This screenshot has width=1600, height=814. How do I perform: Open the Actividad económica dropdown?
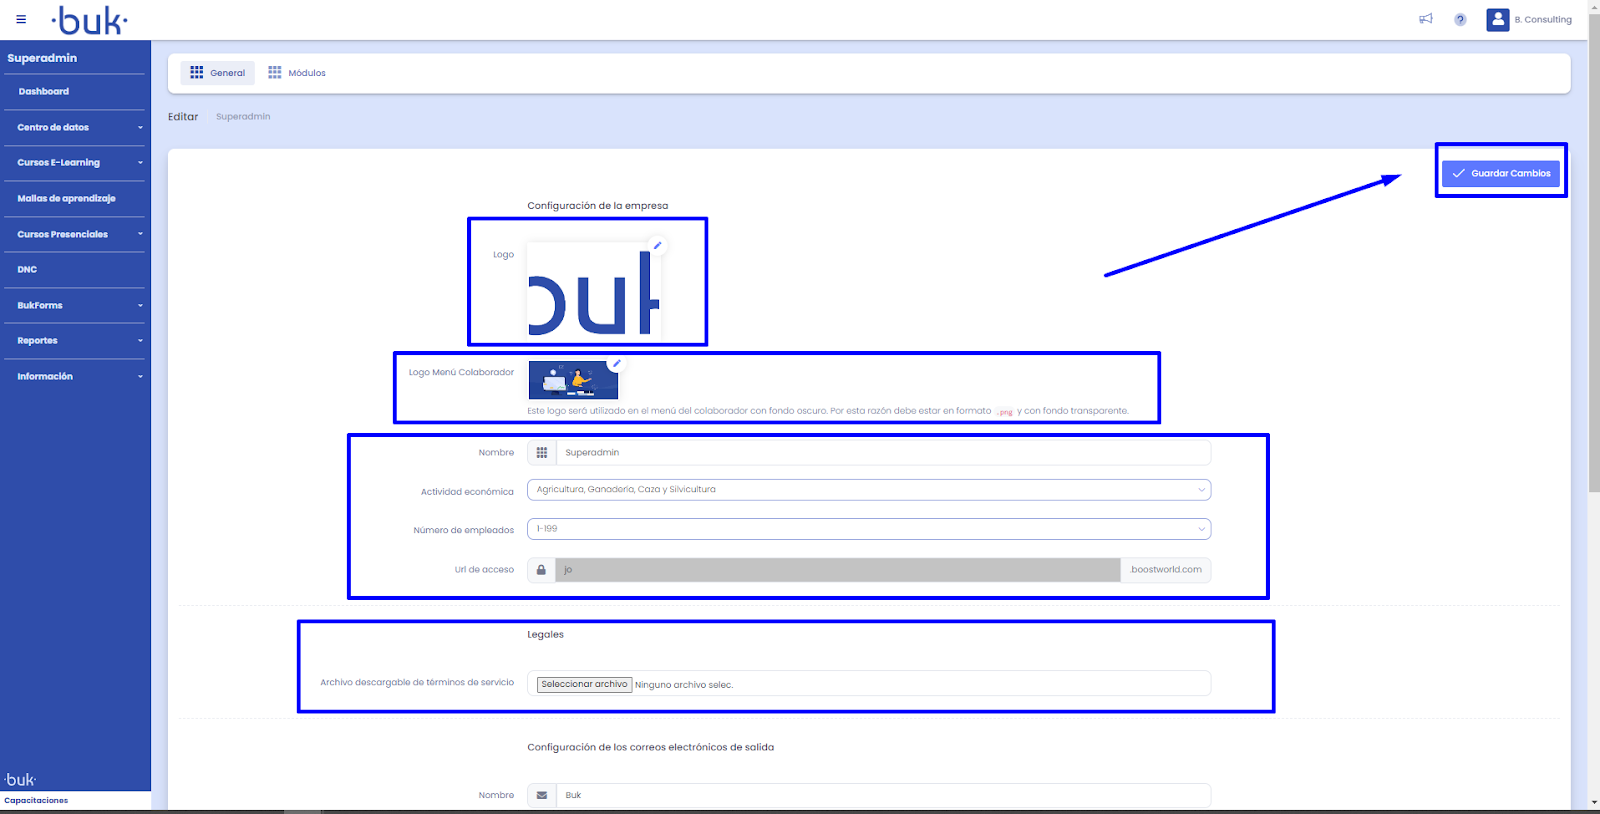(x=868, y=490)
